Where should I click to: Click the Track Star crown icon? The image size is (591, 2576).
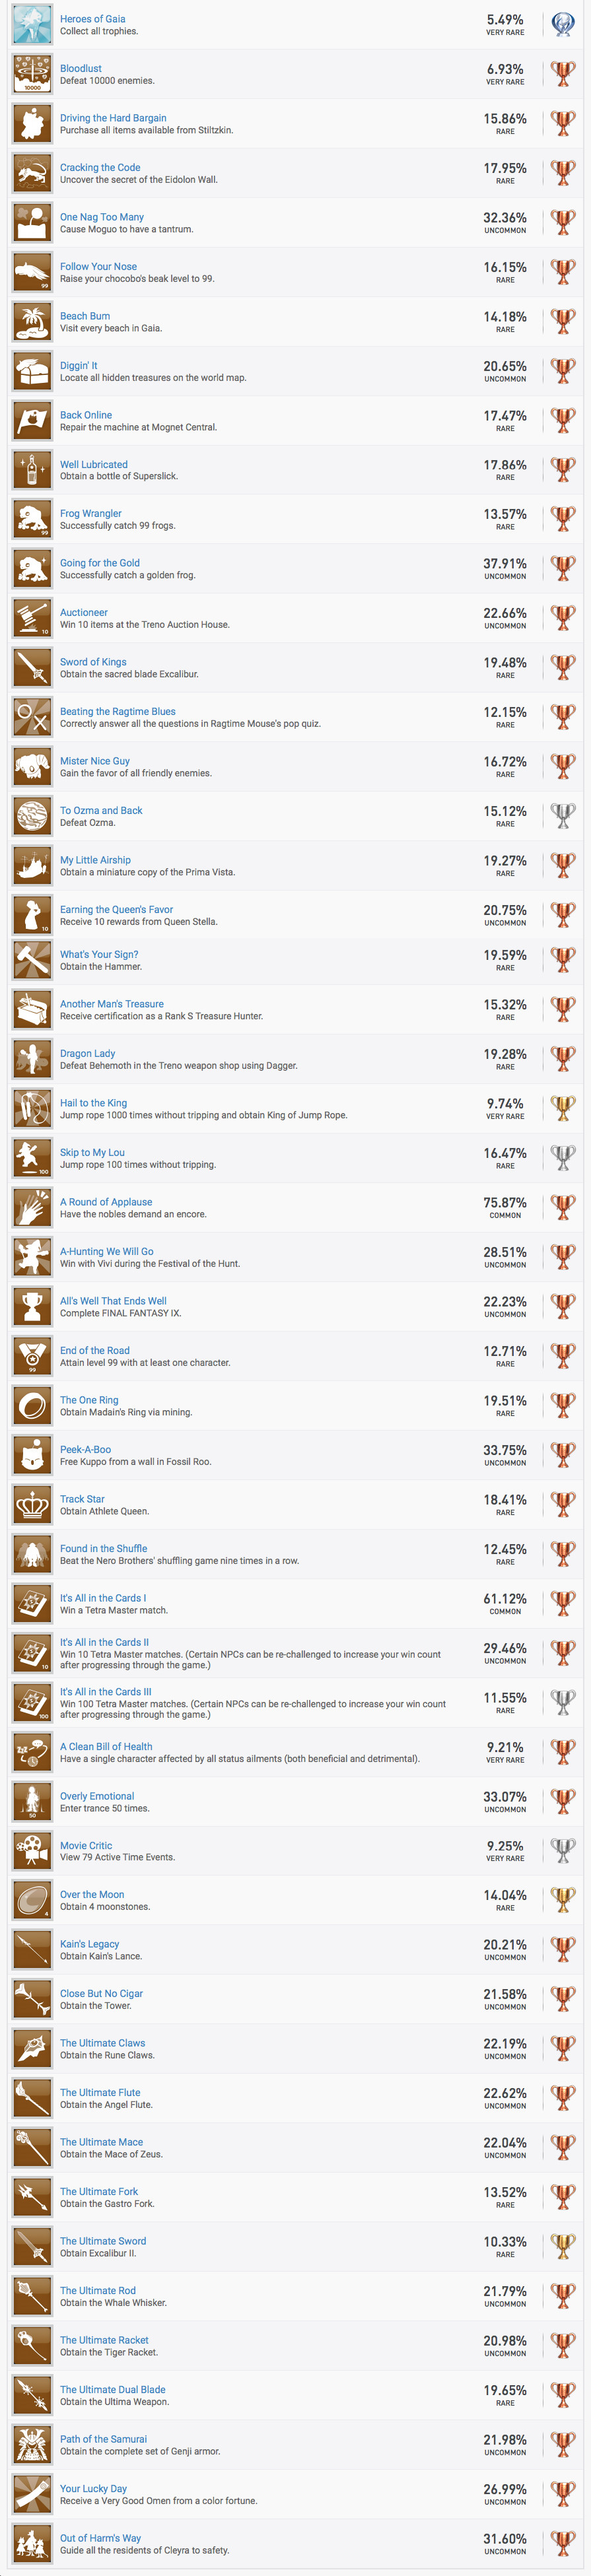point(32,1505)
